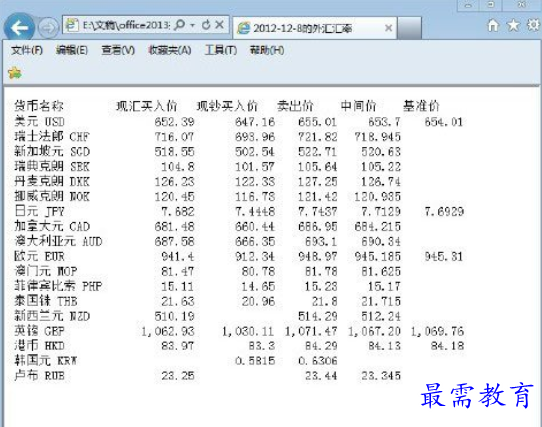Screen dimensions: 542x427
Task: Click the 澳门元 MOP row label
Action: coord(46,271)
